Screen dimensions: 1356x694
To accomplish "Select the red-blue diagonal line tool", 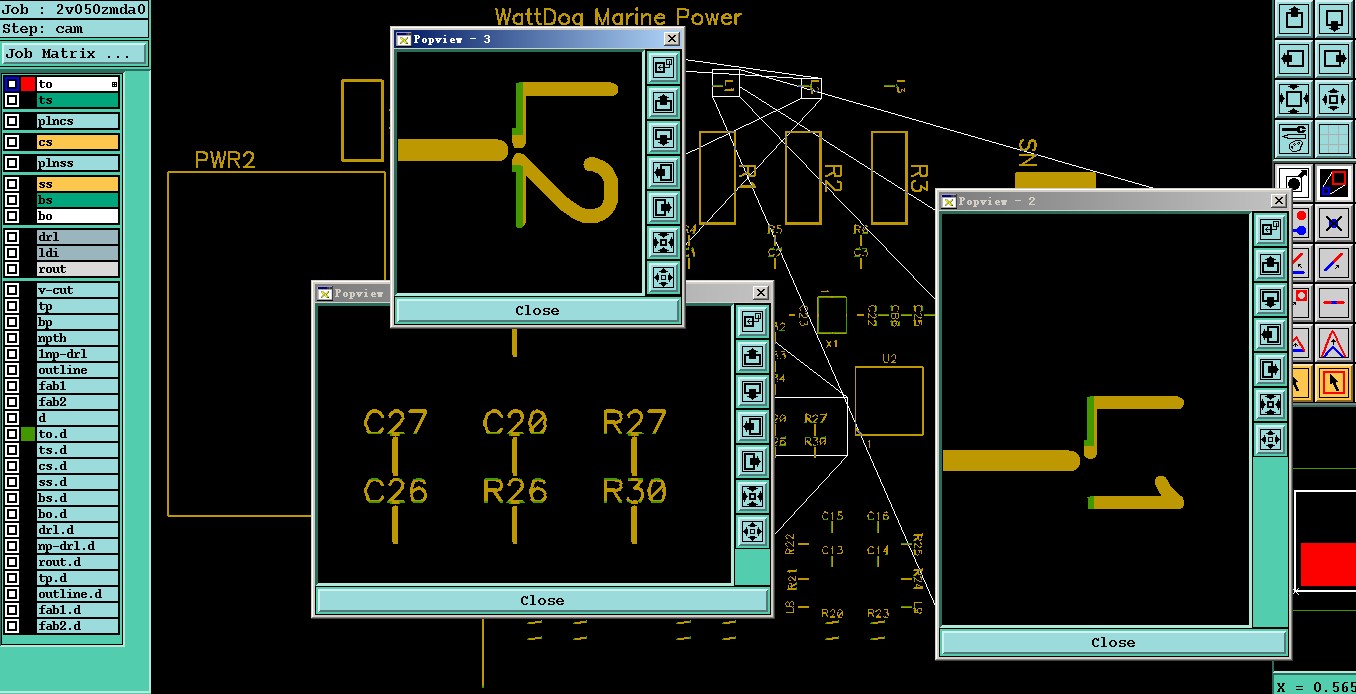I will 1334,263.
